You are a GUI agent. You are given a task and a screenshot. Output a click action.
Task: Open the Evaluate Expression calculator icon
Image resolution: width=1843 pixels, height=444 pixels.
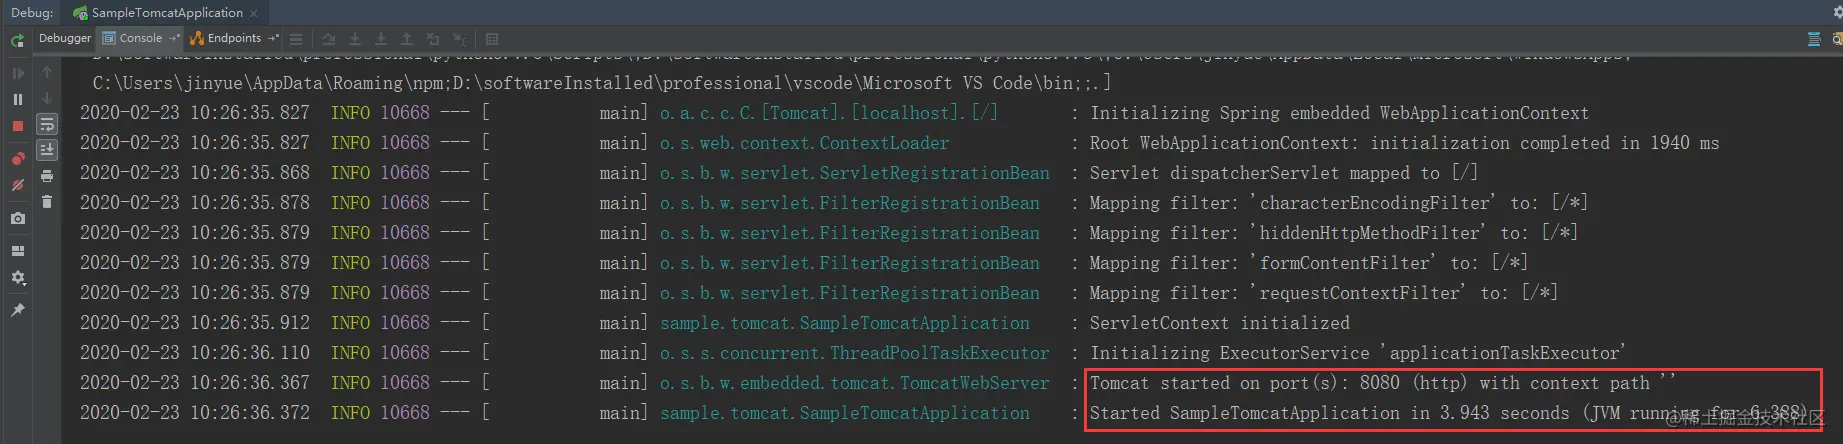[492, 39]
